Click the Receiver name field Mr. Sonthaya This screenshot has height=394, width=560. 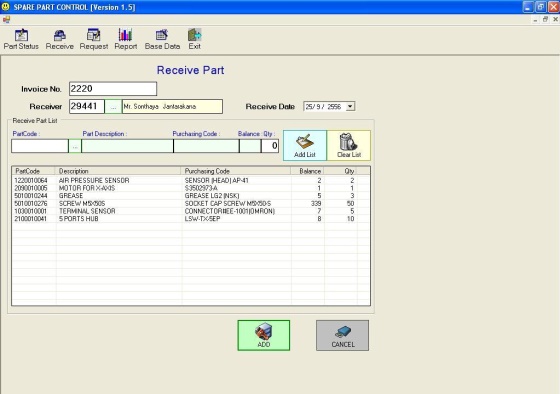(x=172, y=106)
